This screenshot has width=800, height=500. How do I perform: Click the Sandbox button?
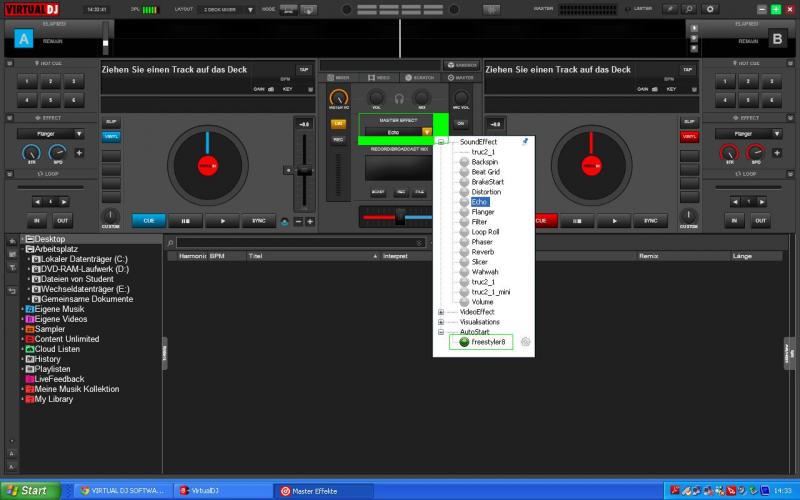click(462, 65)
